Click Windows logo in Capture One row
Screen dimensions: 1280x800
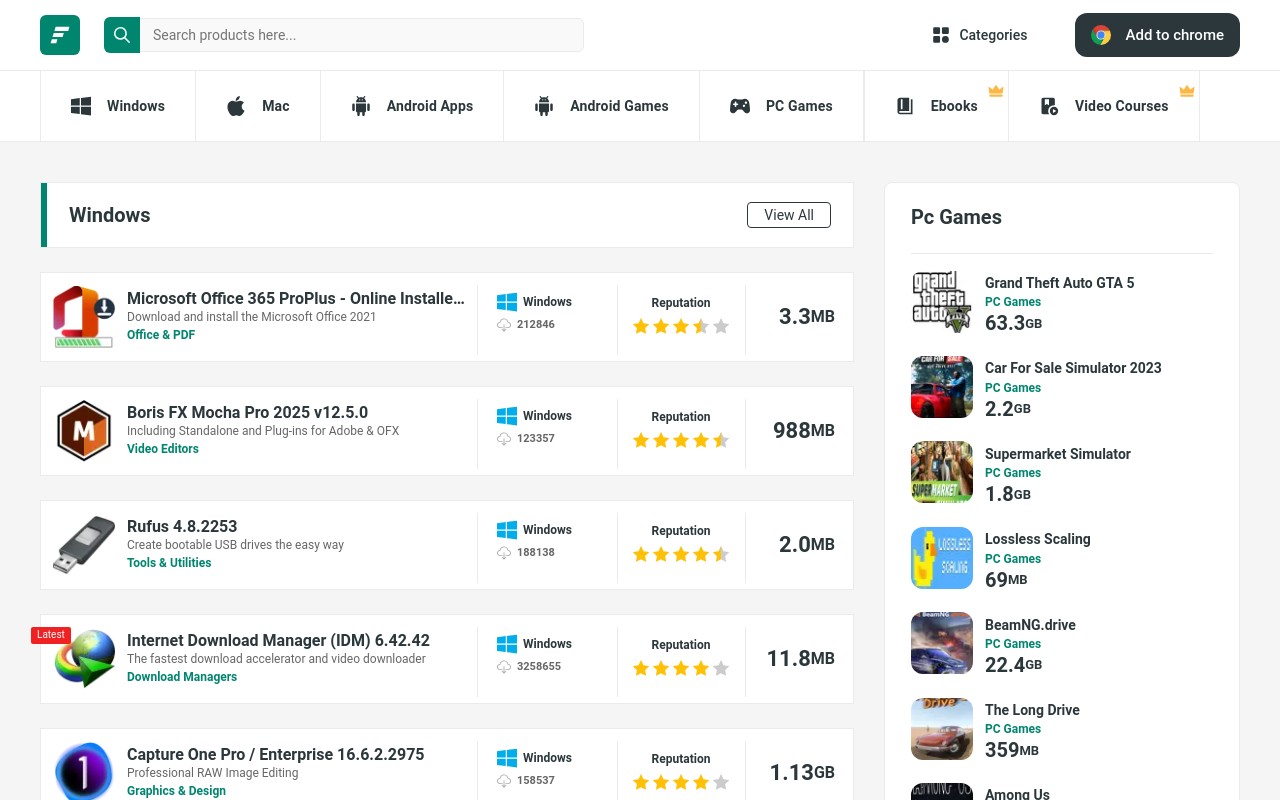[x=507, y=757]
